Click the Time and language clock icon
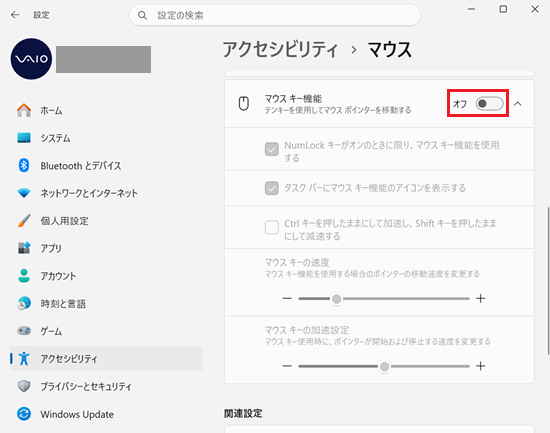550x433 pixels. click(24, 303)
